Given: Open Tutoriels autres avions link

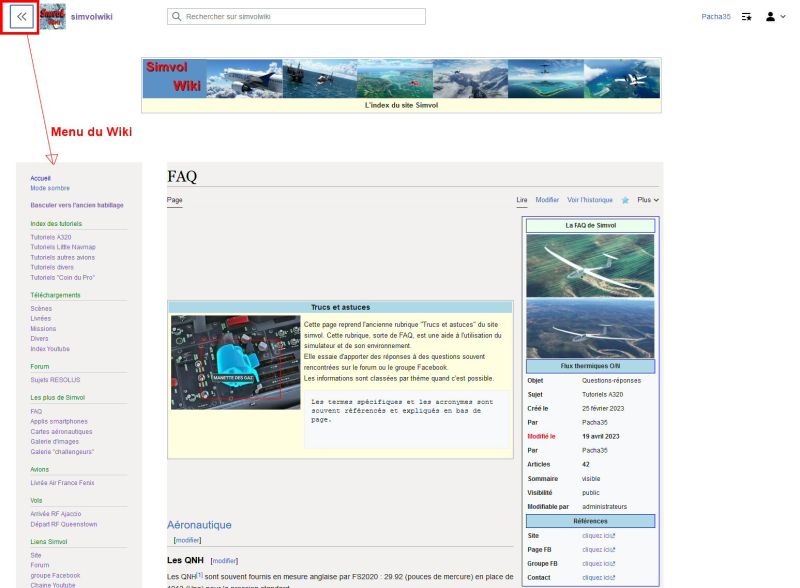Looking at the screenshot, I should pos(63,257).
